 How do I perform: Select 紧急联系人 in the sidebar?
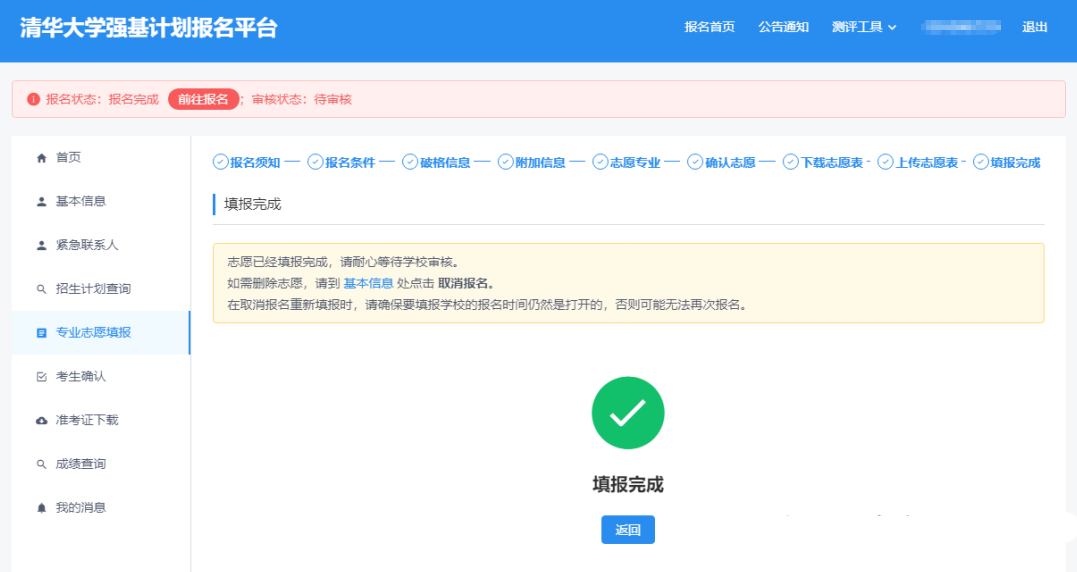[101, 245]
